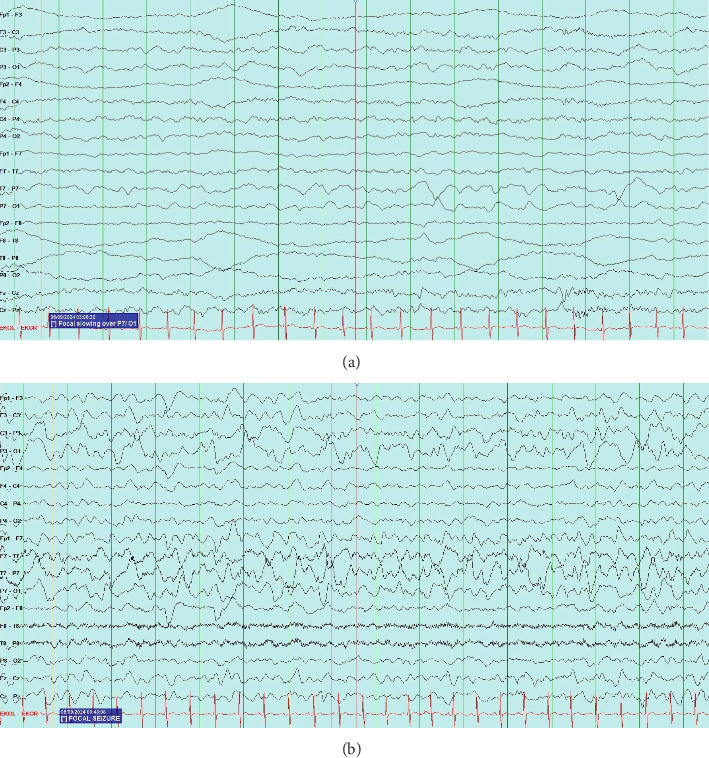
Task: Click Fp1 - F7 channel label in panel (a)
Action: pyautogui.click(x=12, y=153)
